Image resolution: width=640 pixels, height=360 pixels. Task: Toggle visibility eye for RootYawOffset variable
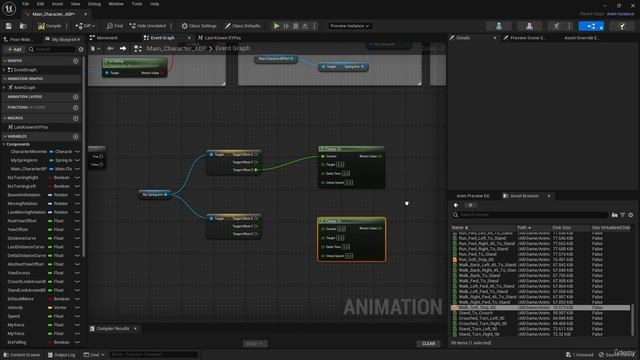coord(77,221)
